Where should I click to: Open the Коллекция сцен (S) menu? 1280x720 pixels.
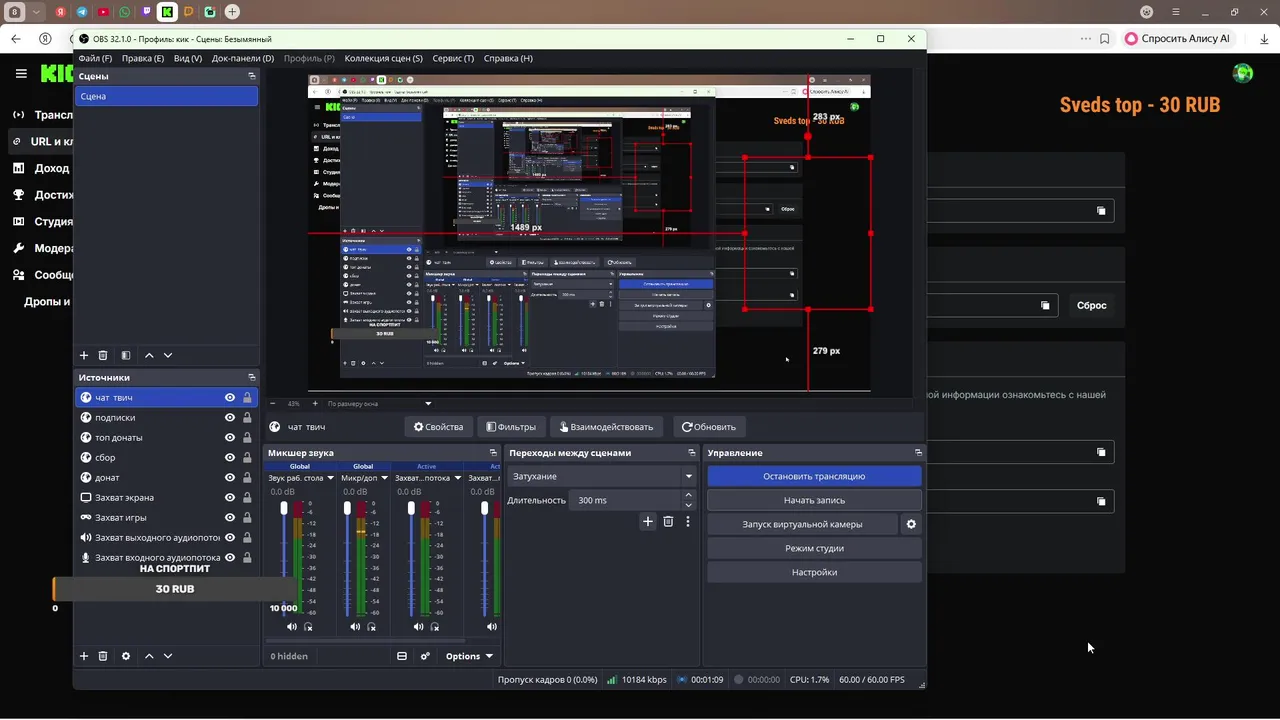[x=384, y=58]
